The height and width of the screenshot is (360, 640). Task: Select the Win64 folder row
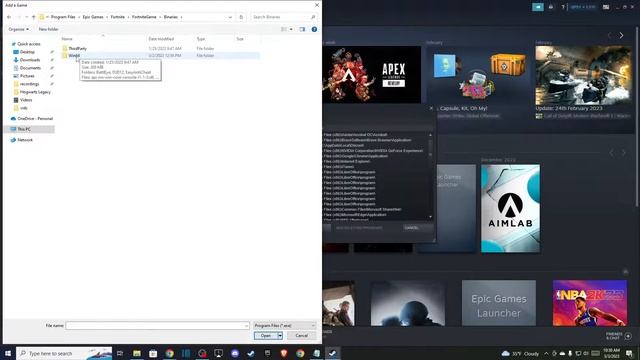coord(160,56)
